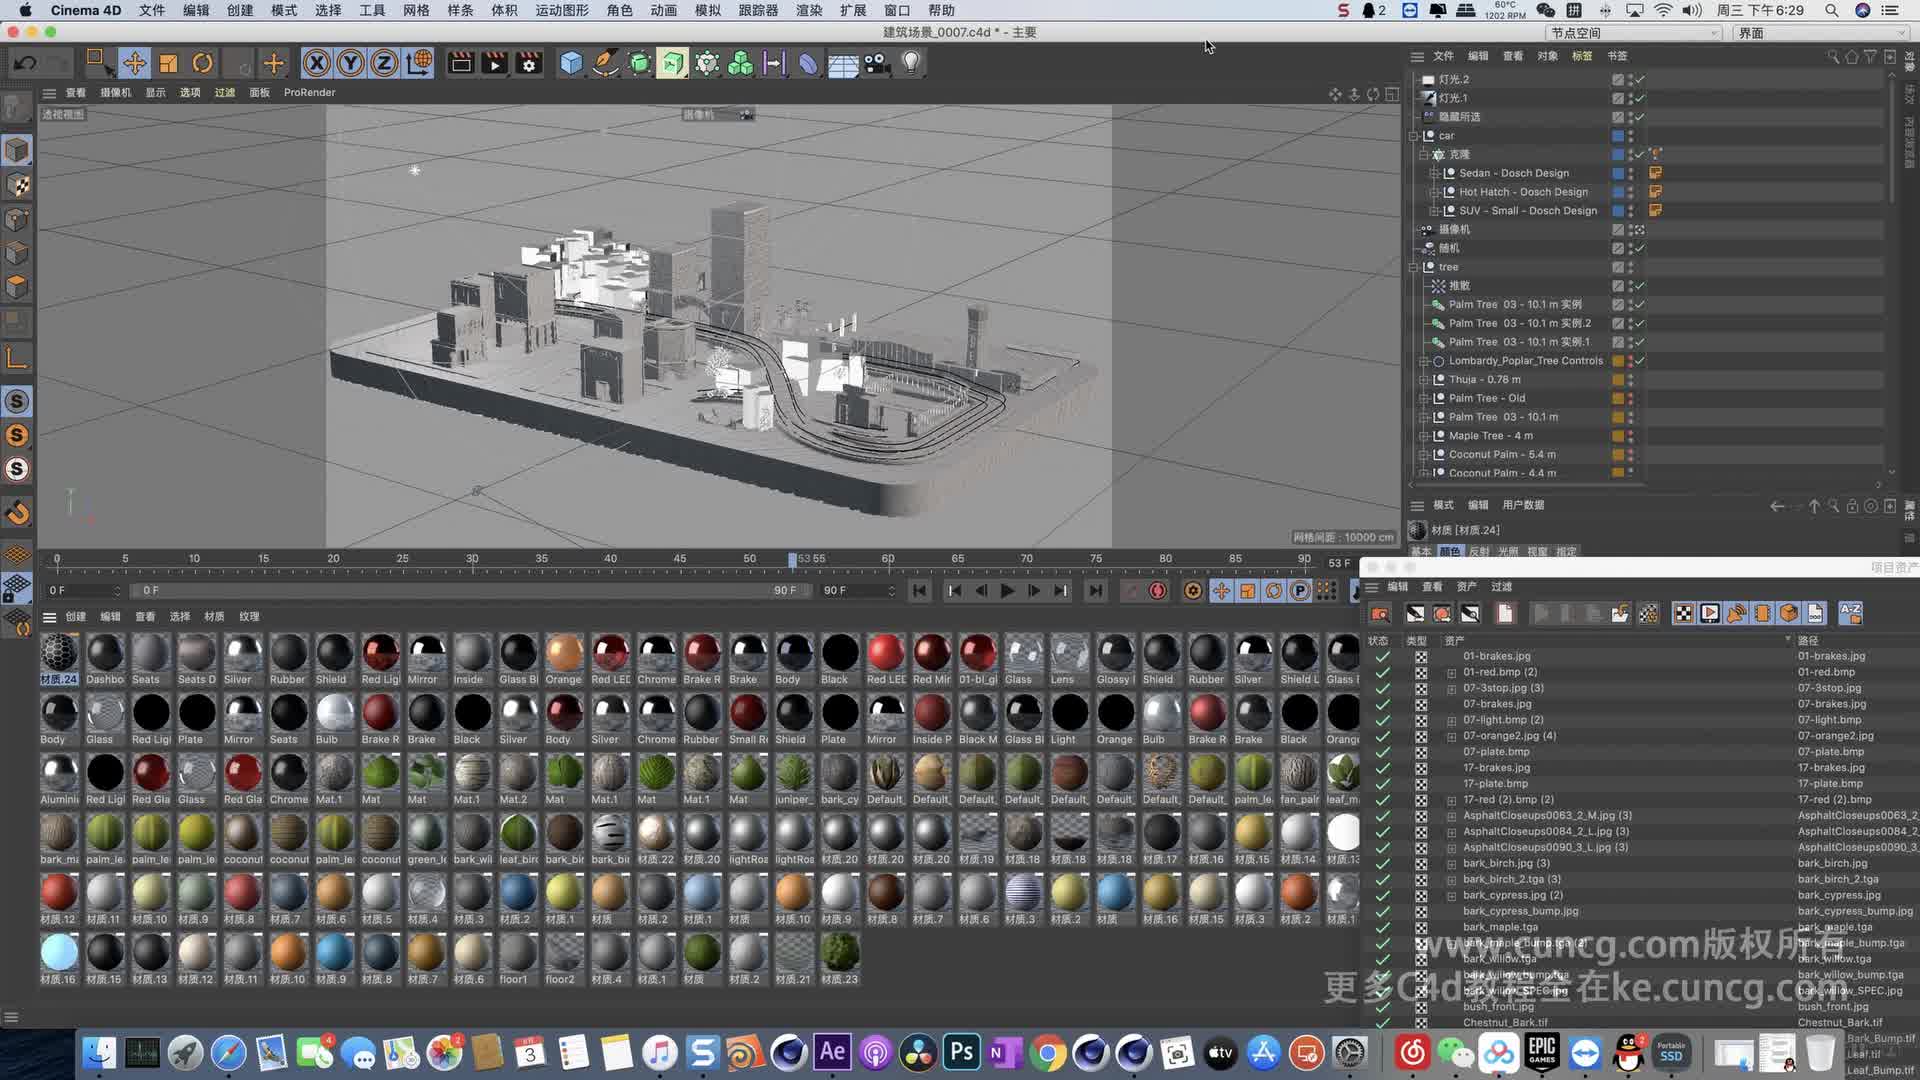Open the 节点空间 dropdown
Image resolution: width=1920 pixels, height=1080 pixels.
pyautogui.click(x=1634, y=33)
